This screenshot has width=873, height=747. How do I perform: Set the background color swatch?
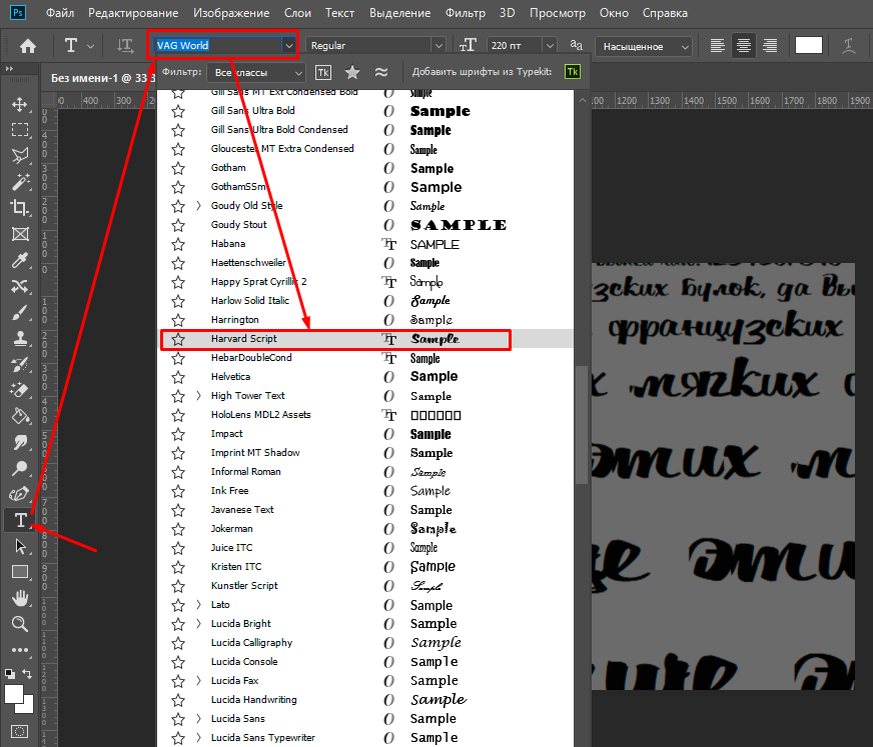(27, 707)
